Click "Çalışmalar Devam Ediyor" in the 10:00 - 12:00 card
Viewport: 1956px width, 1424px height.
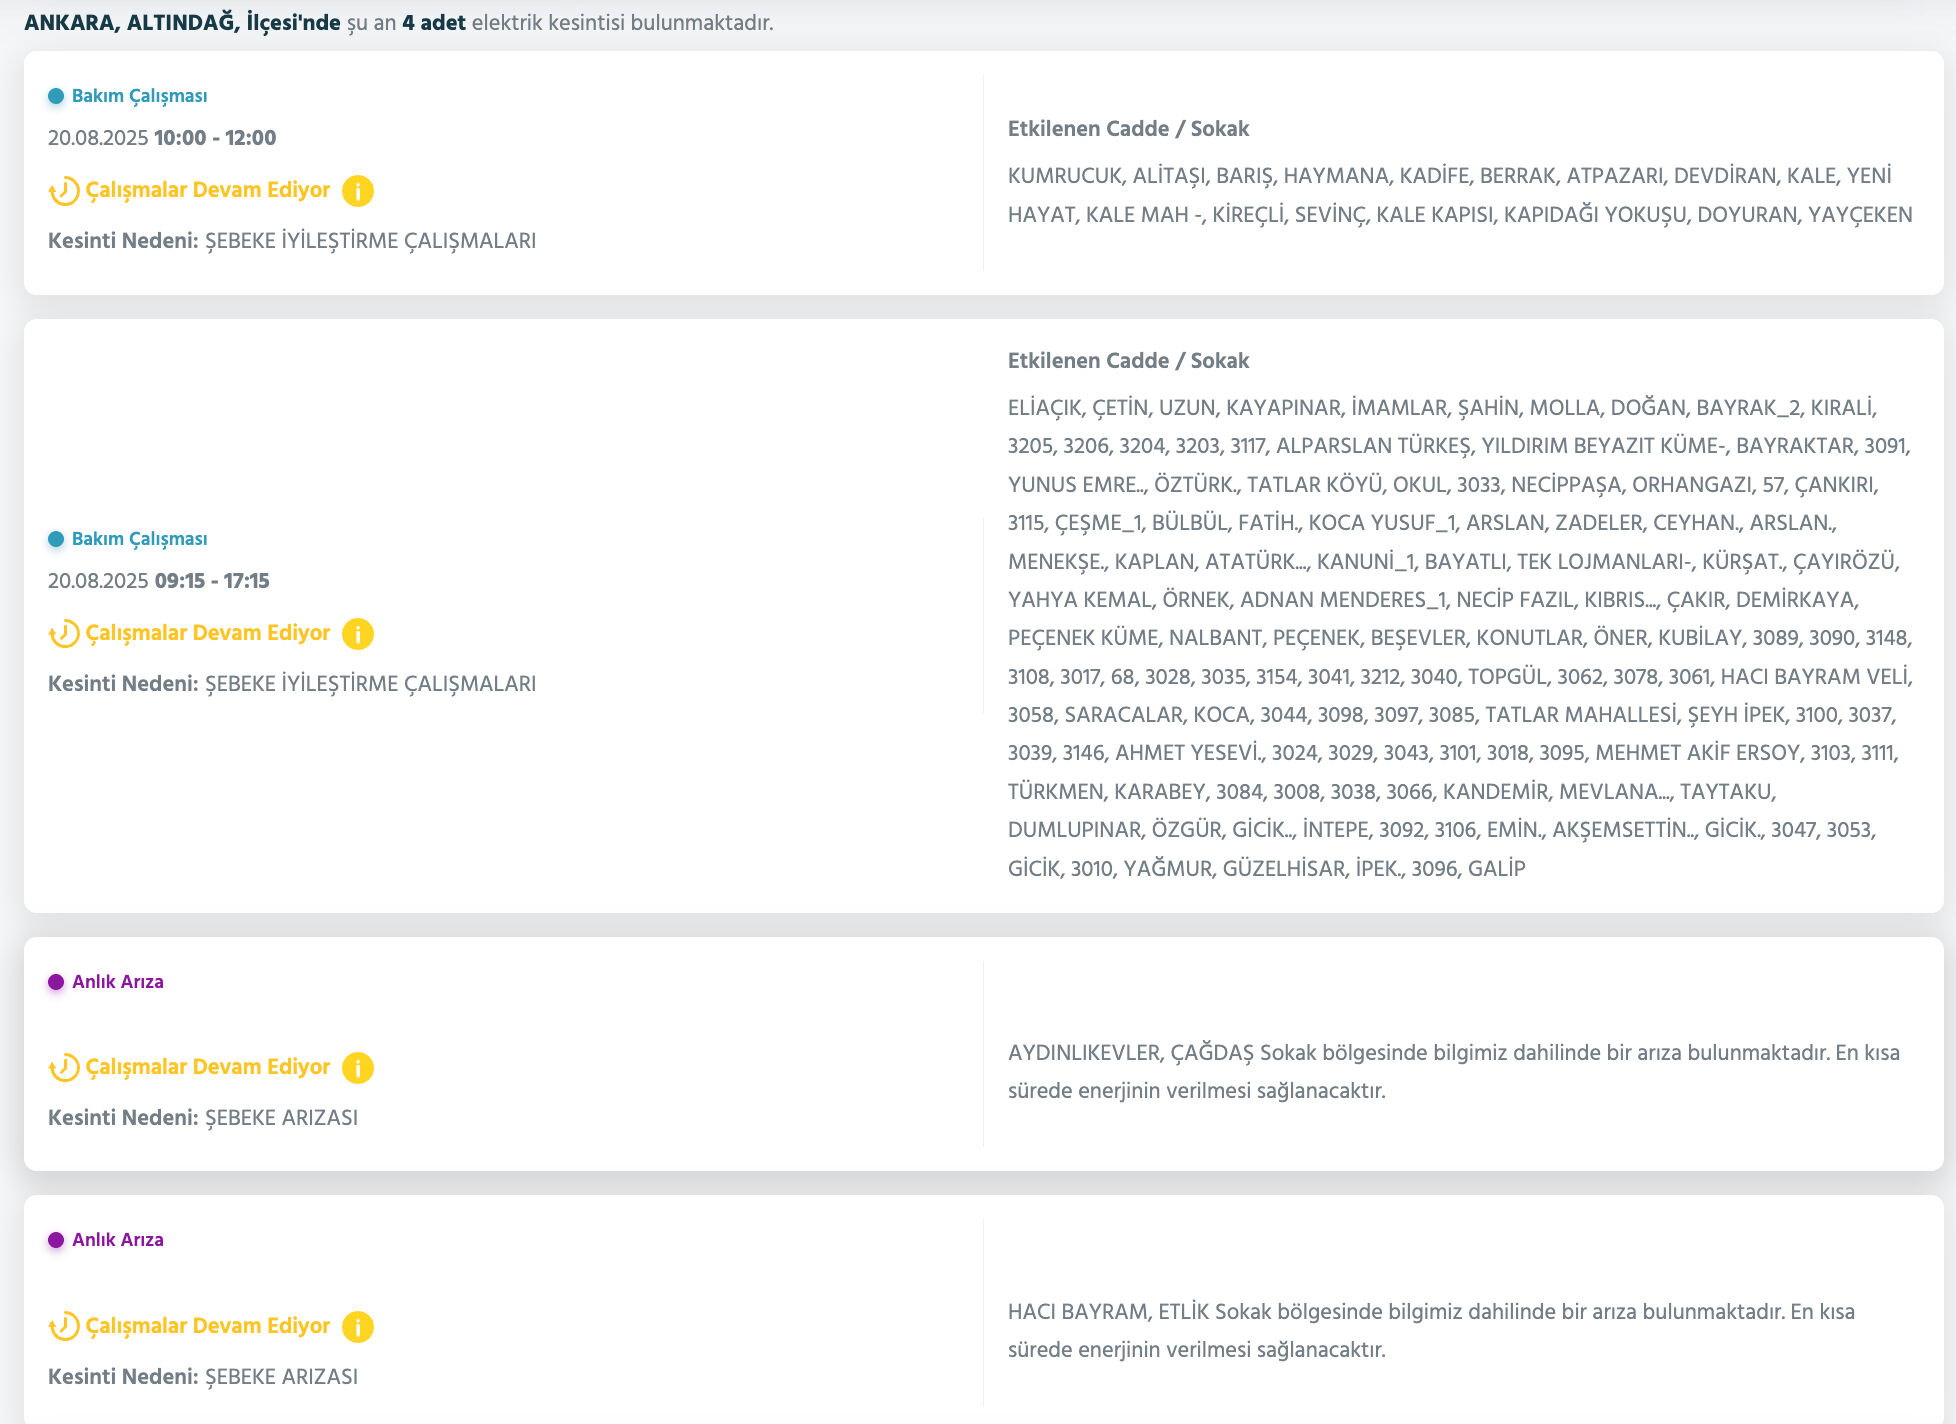coord(208,190)
